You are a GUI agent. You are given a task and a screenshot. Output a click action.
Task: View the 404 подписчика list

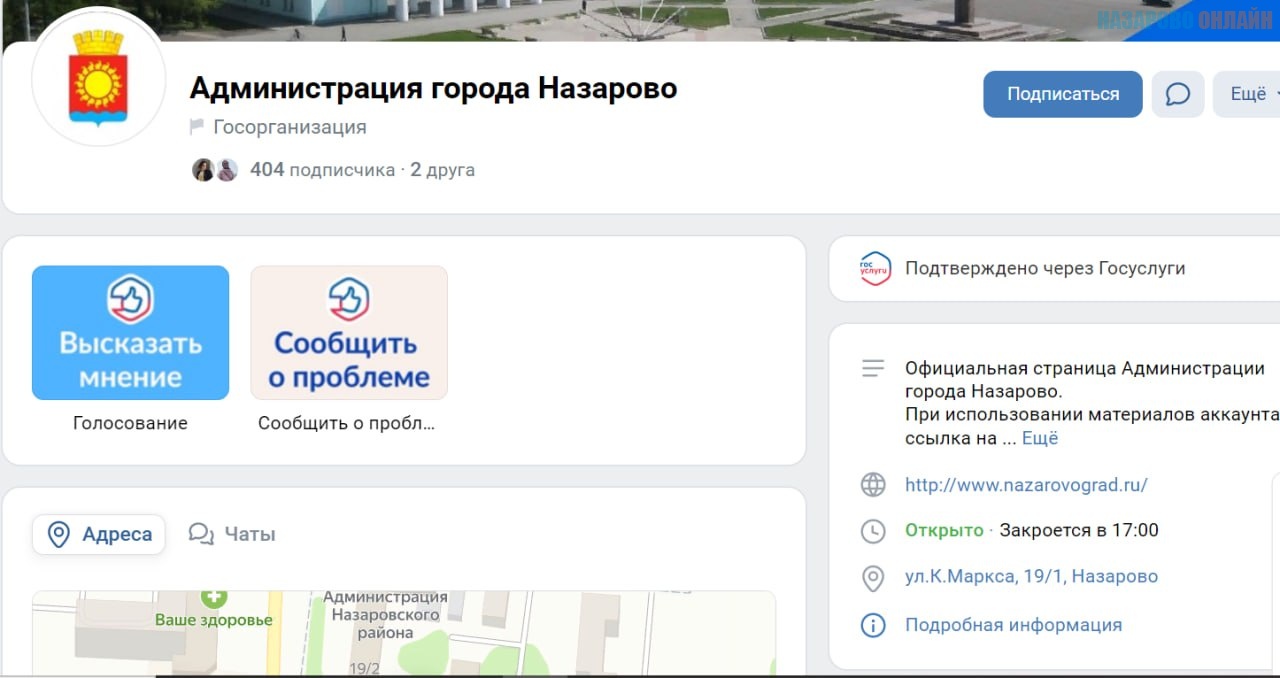point(322,170)
